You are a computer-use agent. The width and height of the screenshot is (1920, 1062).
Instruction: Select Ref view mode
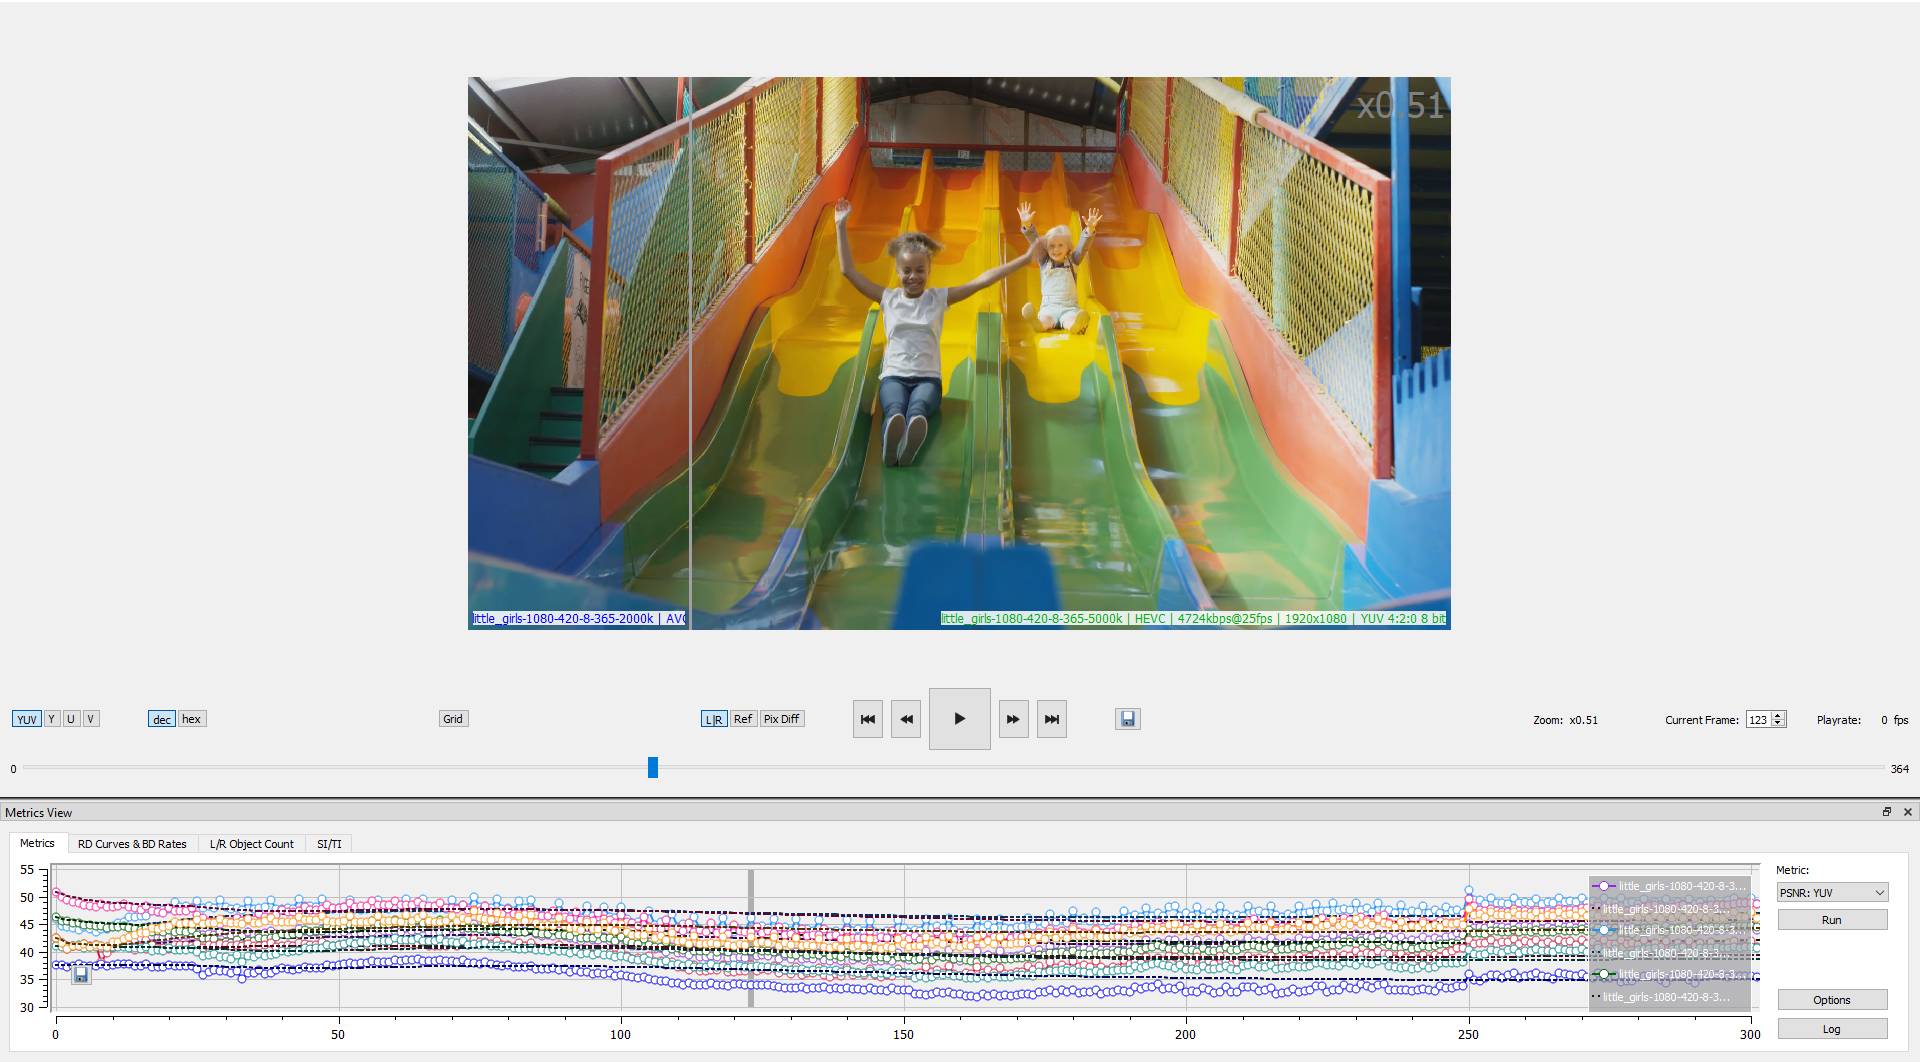click(x=743, y=719)
